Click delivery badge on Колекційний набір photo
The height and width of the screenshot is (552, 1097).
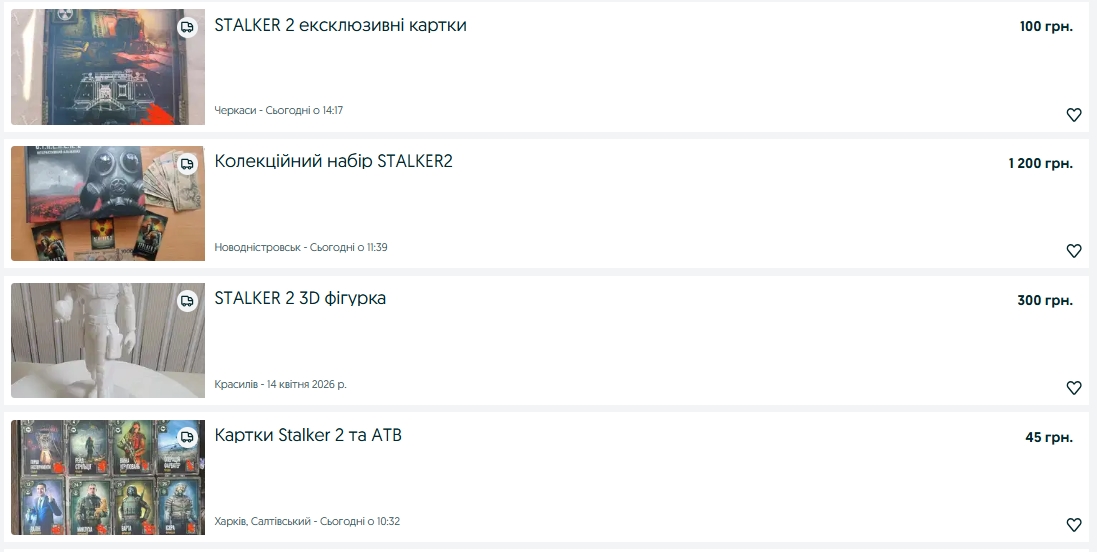[x=187, y=164]
